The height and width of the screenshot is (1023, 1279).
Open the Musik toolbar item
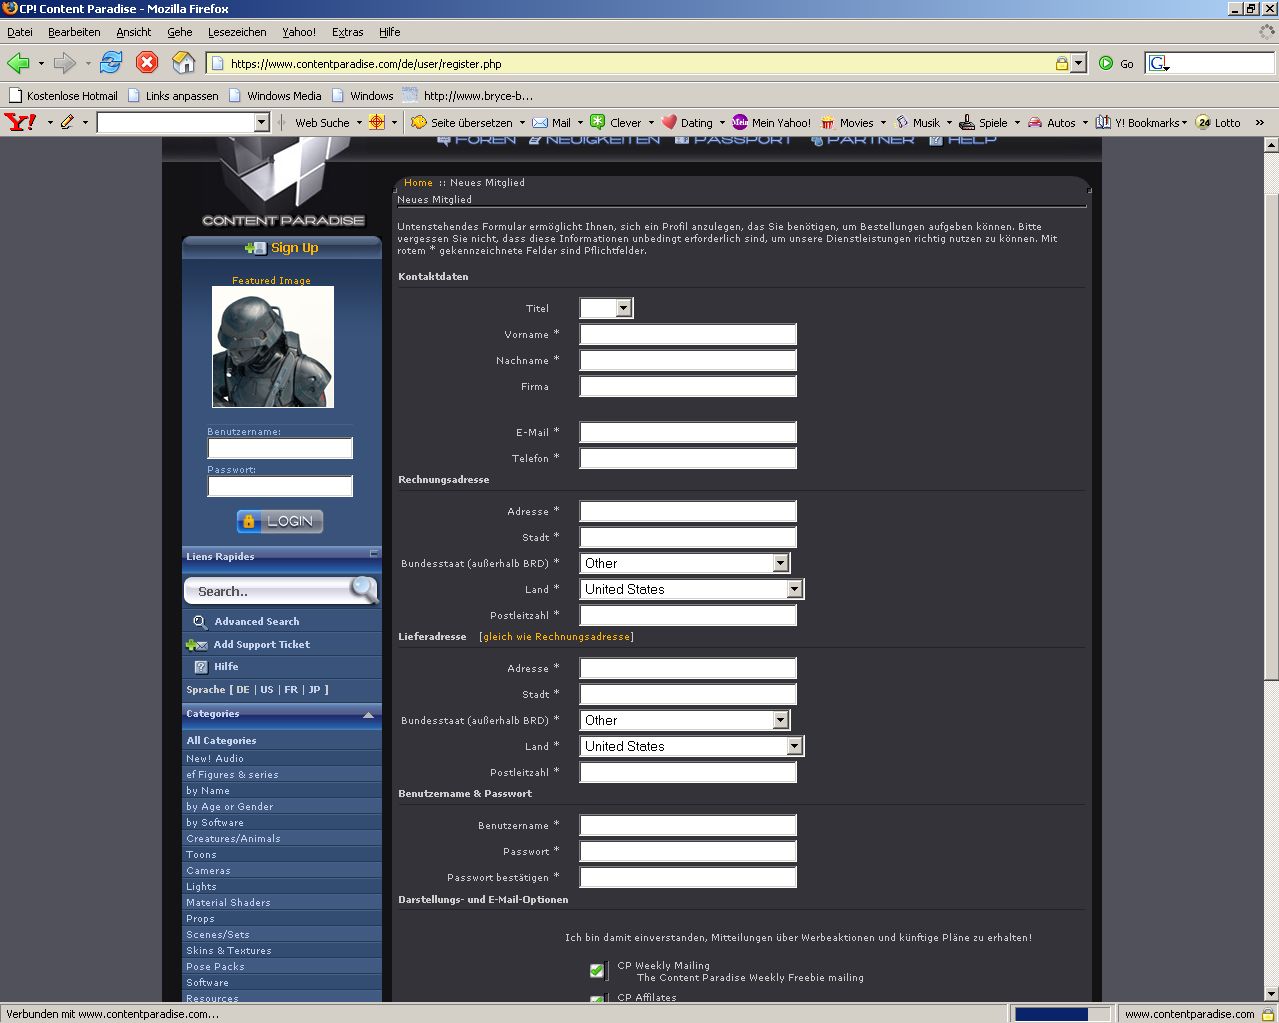tap(917, 123)
